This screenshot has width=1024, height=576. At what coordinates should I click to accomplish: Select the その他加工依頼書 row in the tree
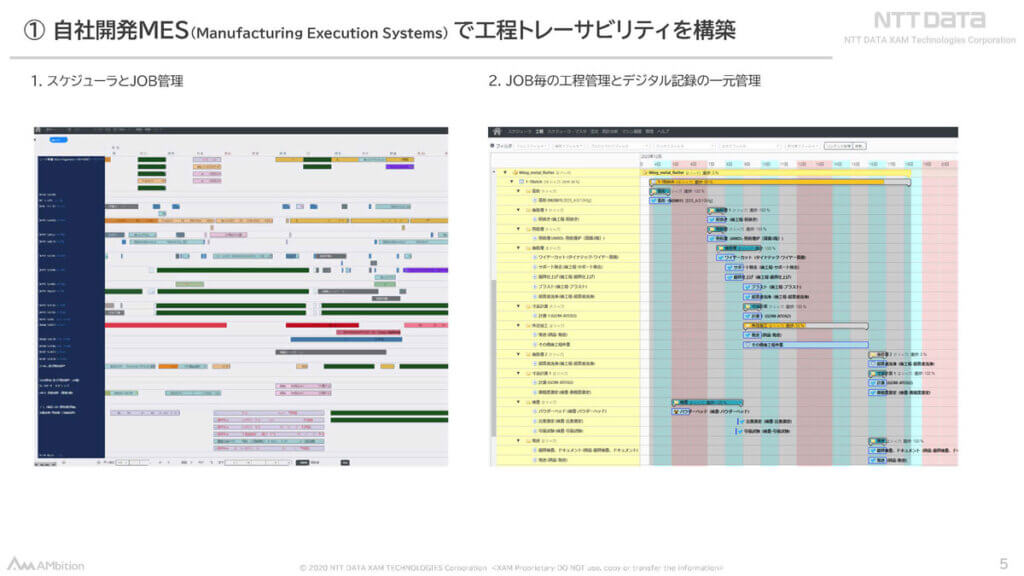pyautogui.click(x=567, y=344)
